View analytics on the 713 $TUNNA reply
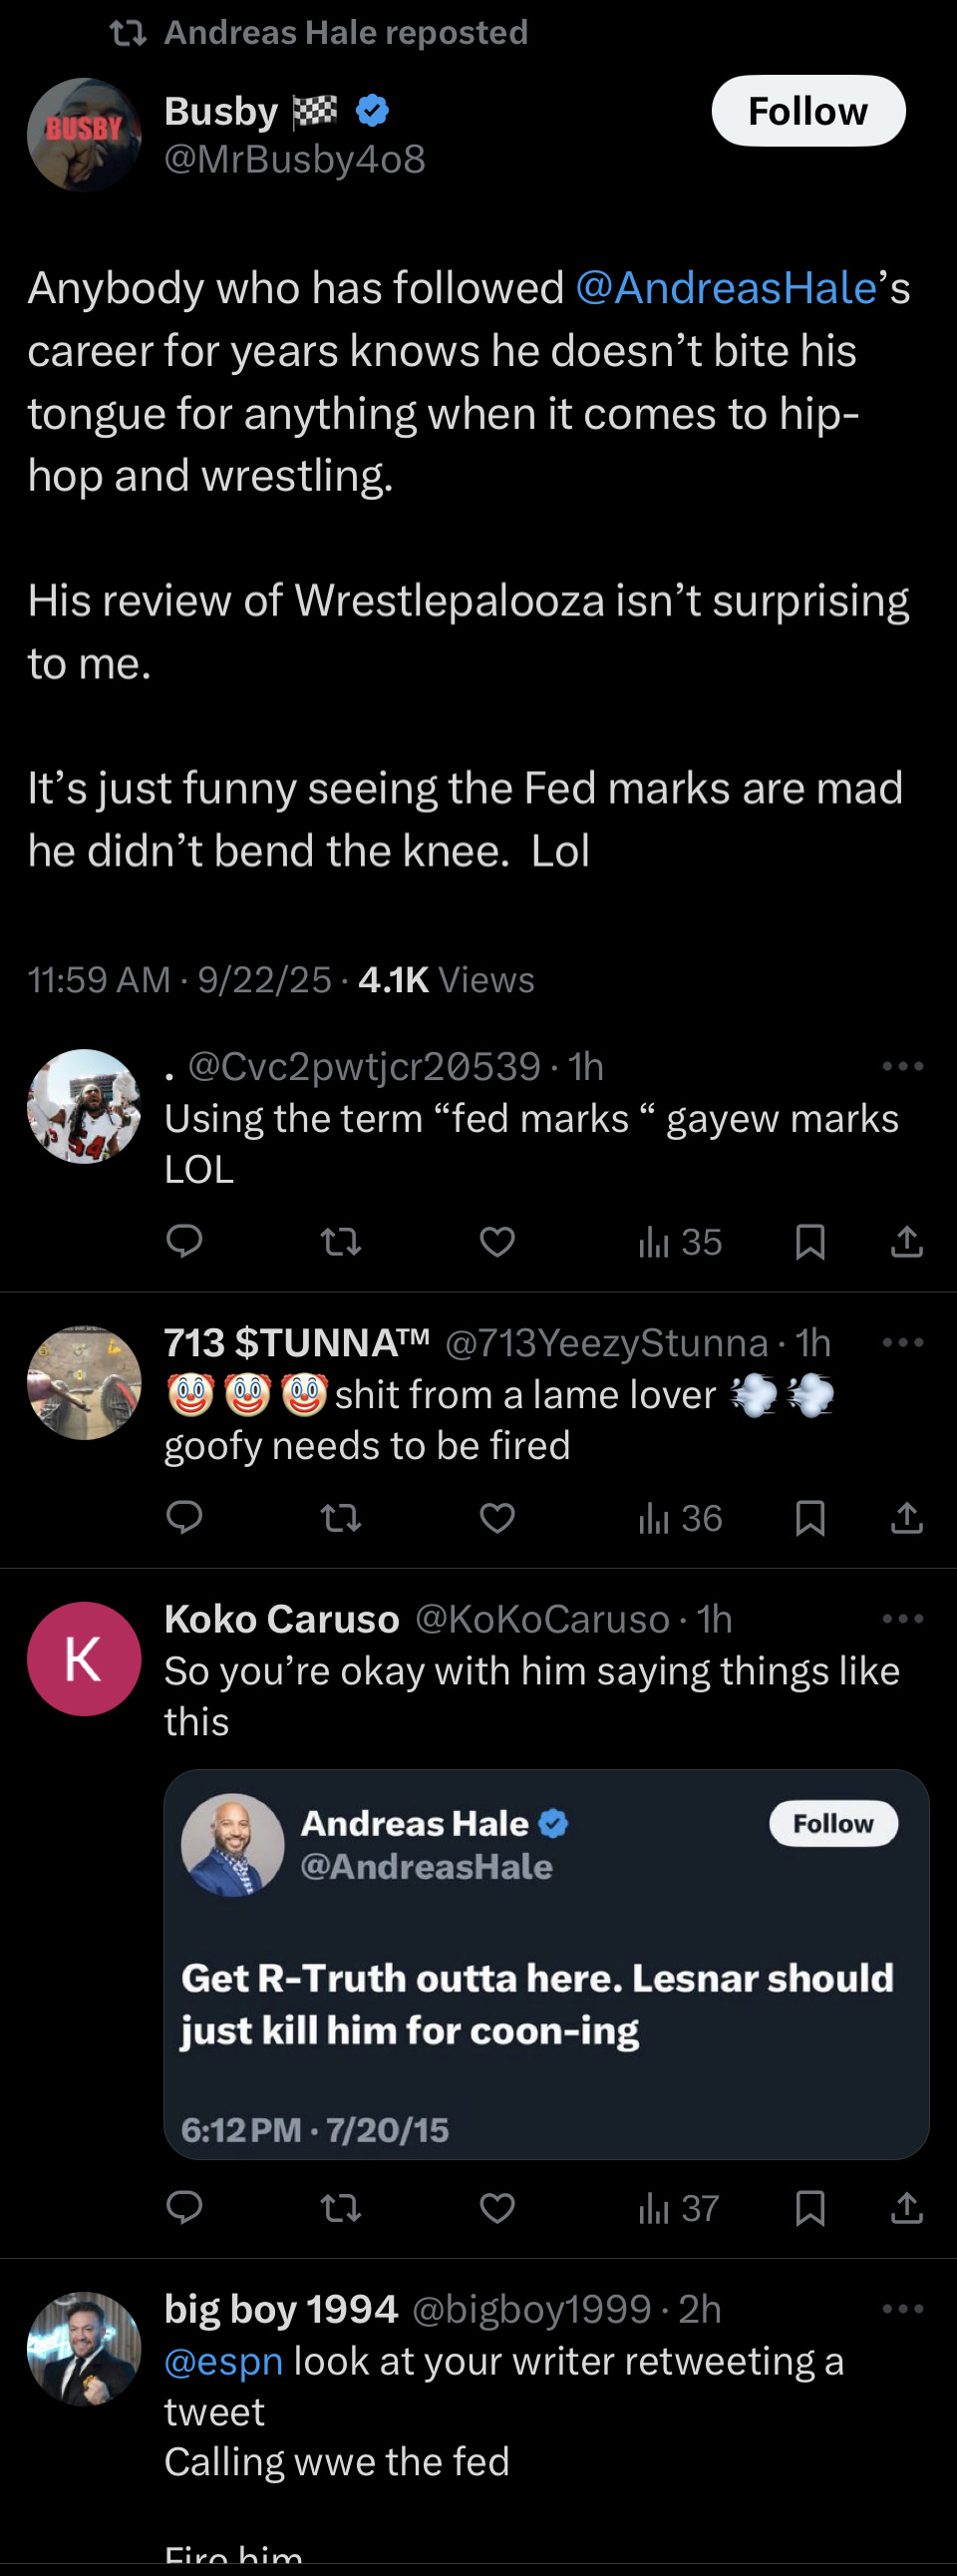This screenshot has height=2576, width=957. (680, 1518)
